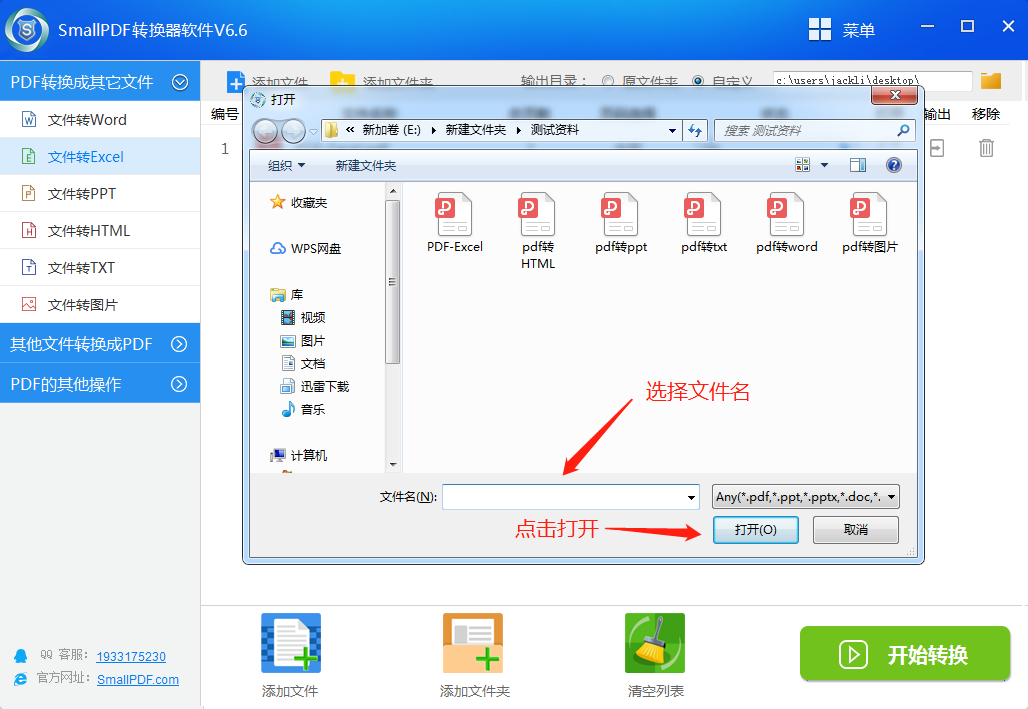Open 文档 library
The width and height of the screenshot is (1028, 709).
click(x=303, y=363)
